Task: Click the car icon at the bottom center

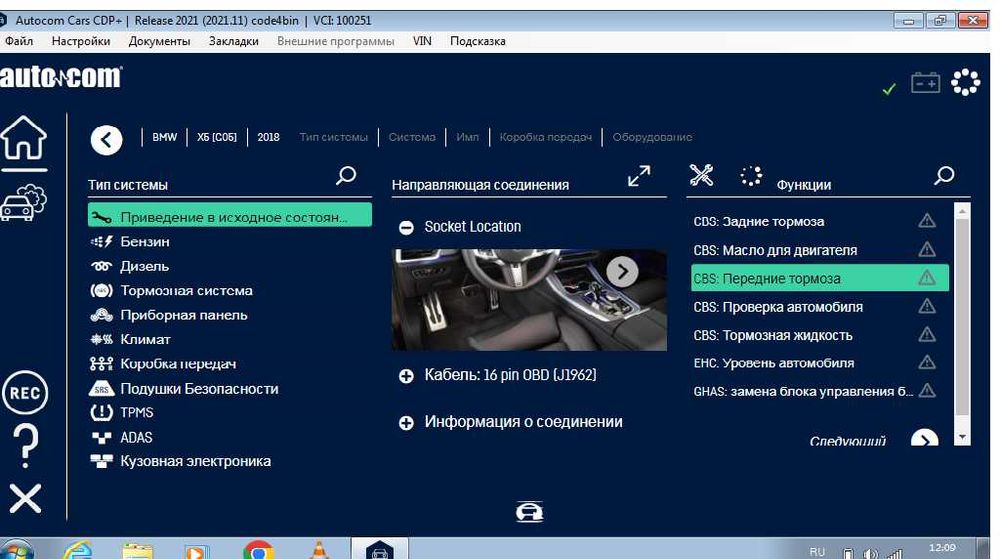Action: tap(529, 512)
